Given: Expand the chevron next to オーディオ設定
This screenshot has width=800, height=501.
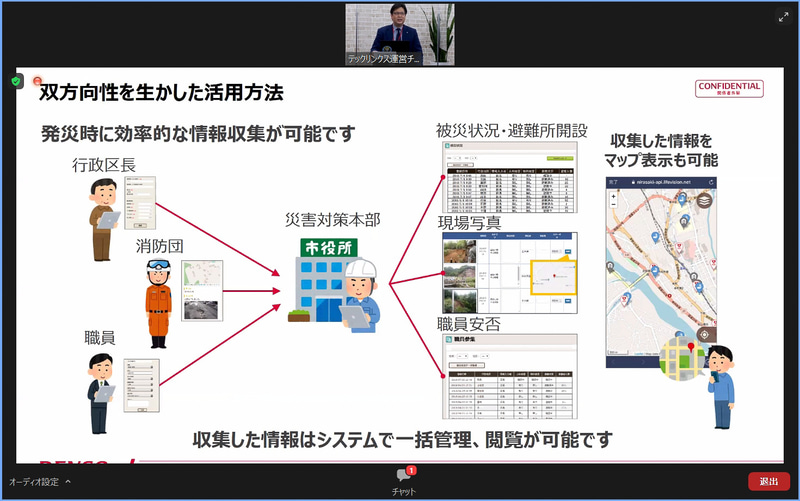Looking at the screenshot, I should [68, 481].
